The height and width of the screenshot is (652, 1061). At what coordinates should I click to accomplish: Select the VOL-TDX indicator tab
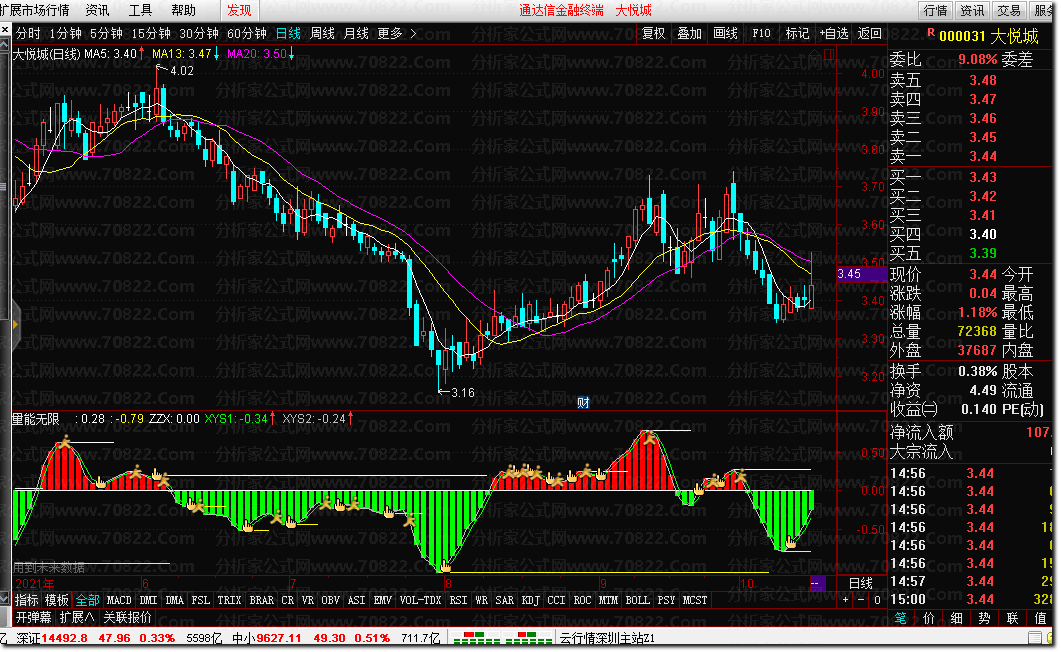pyautogui.click(x=420, y=600)
